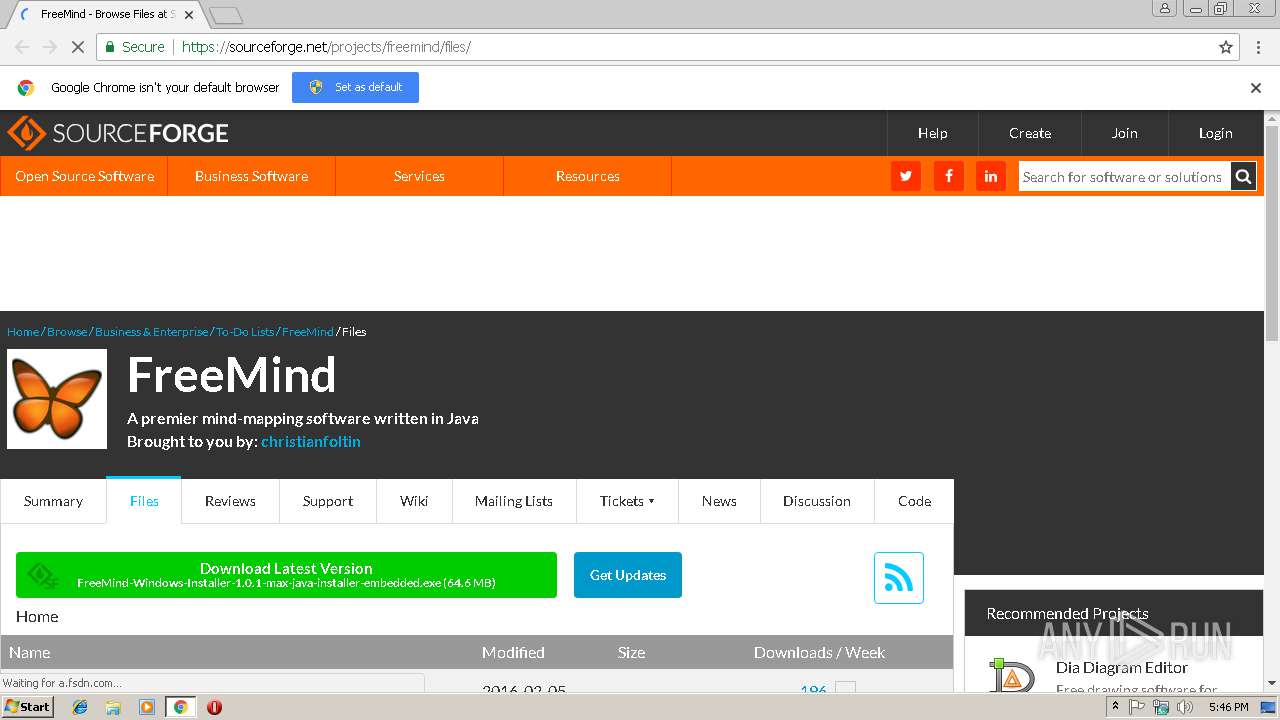Bookmark this page with star icon
This screenshot has width=1280, height=720.
coord(1226,47)
